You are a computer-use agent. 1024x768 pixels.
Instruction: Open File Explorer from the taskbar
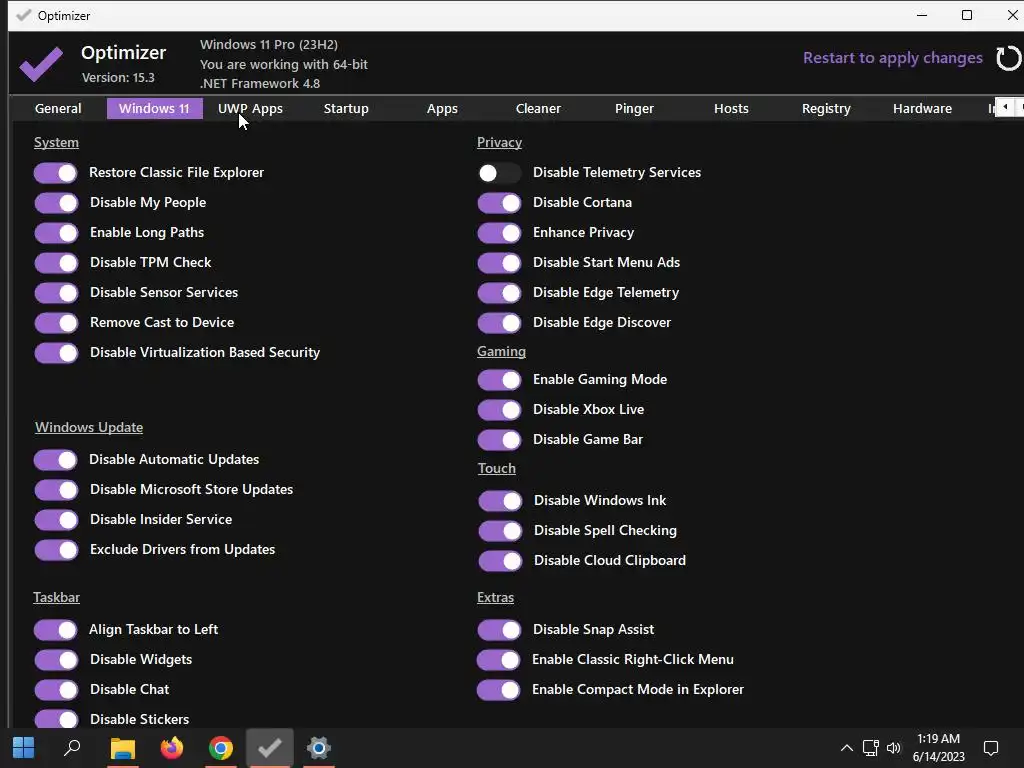(x=122, y=748)
